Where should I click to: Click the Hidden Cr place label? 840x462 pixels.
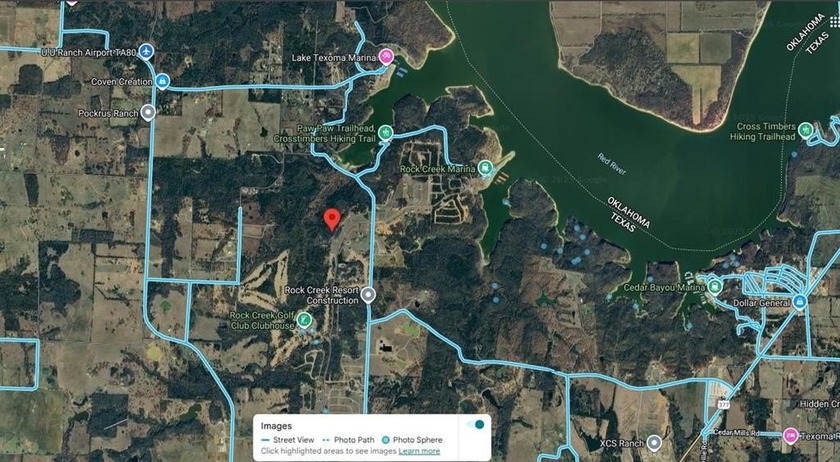pyautogui.click(x=820, y=404)
